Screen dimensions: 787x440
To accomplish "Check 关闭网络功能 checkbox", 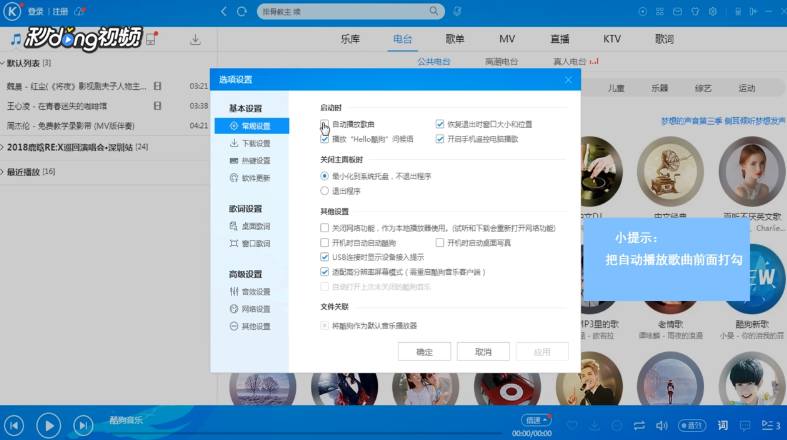I will click(324, 228).
